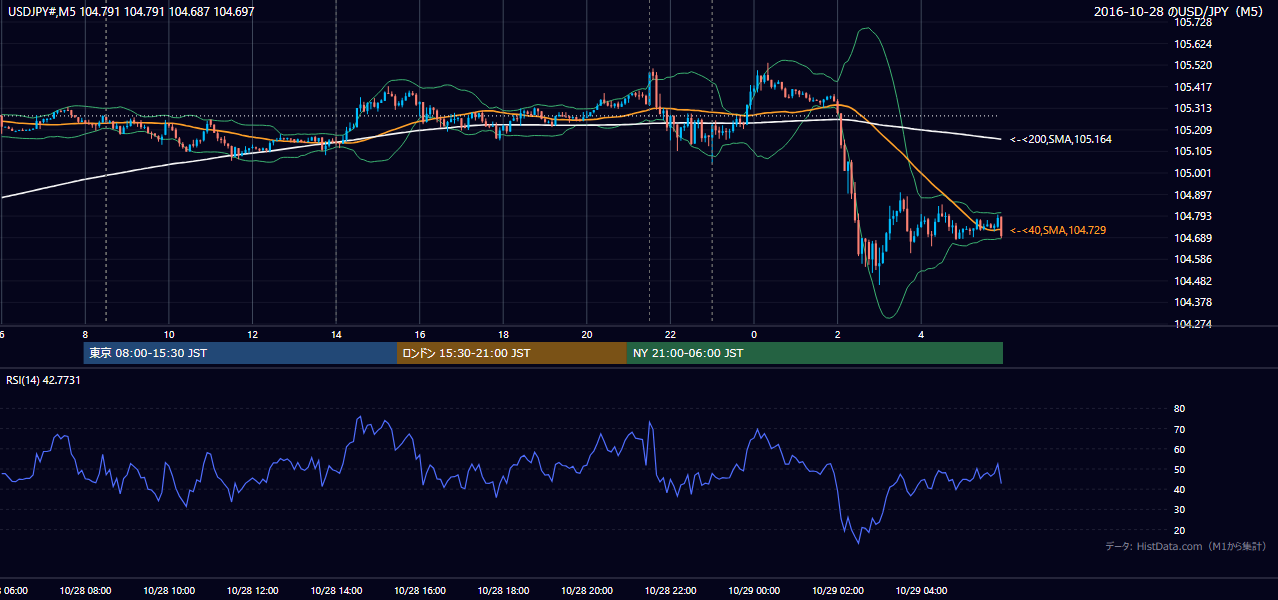Click price axis value 105.209

[1192, 130]
